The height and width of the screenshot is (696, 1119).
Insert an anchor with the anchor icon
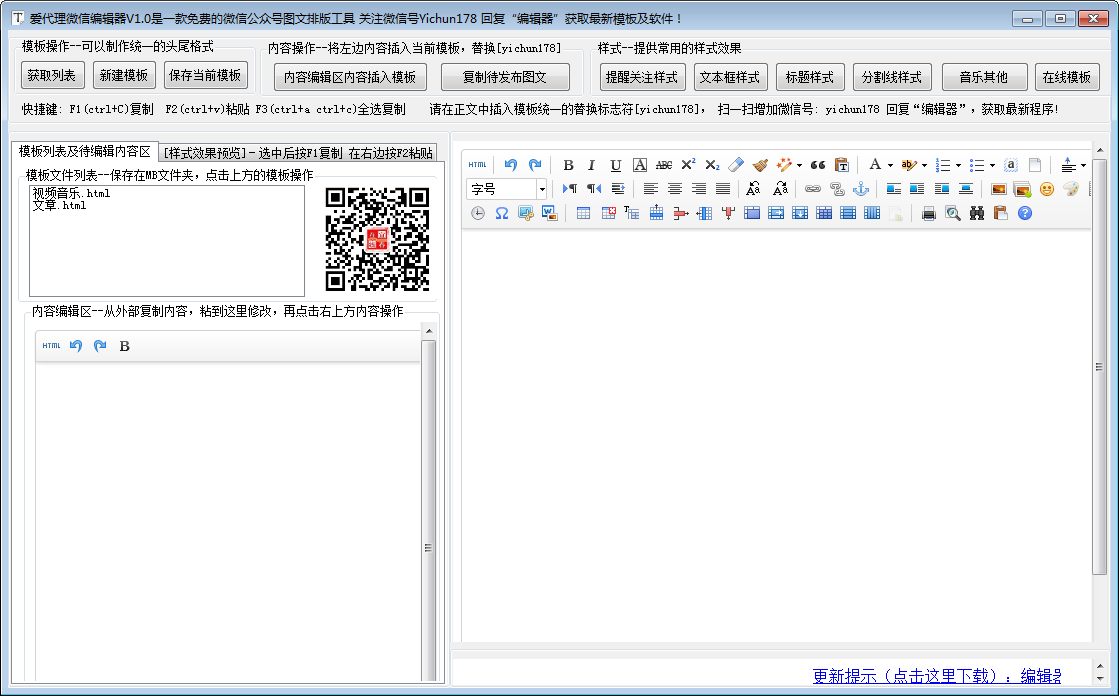tap(861, 188)
